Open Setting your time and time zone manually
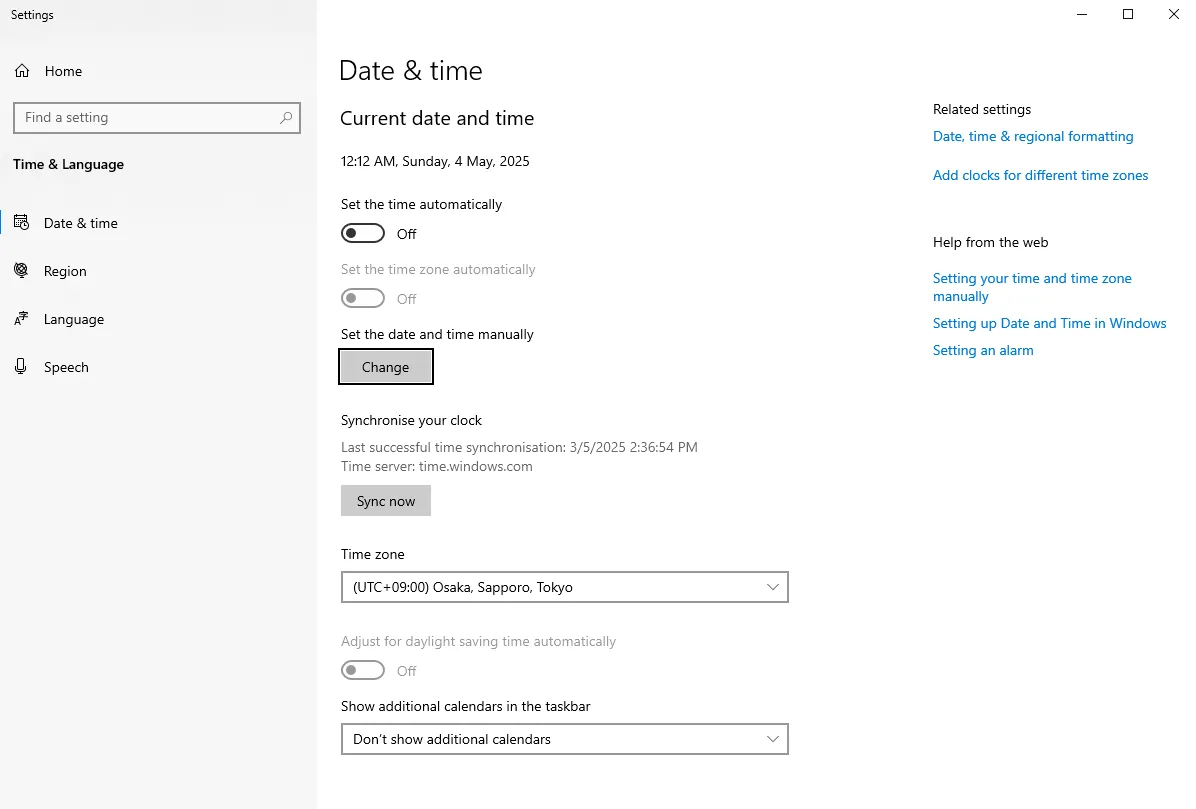 pyautogui.click(x=1032, y=287)
